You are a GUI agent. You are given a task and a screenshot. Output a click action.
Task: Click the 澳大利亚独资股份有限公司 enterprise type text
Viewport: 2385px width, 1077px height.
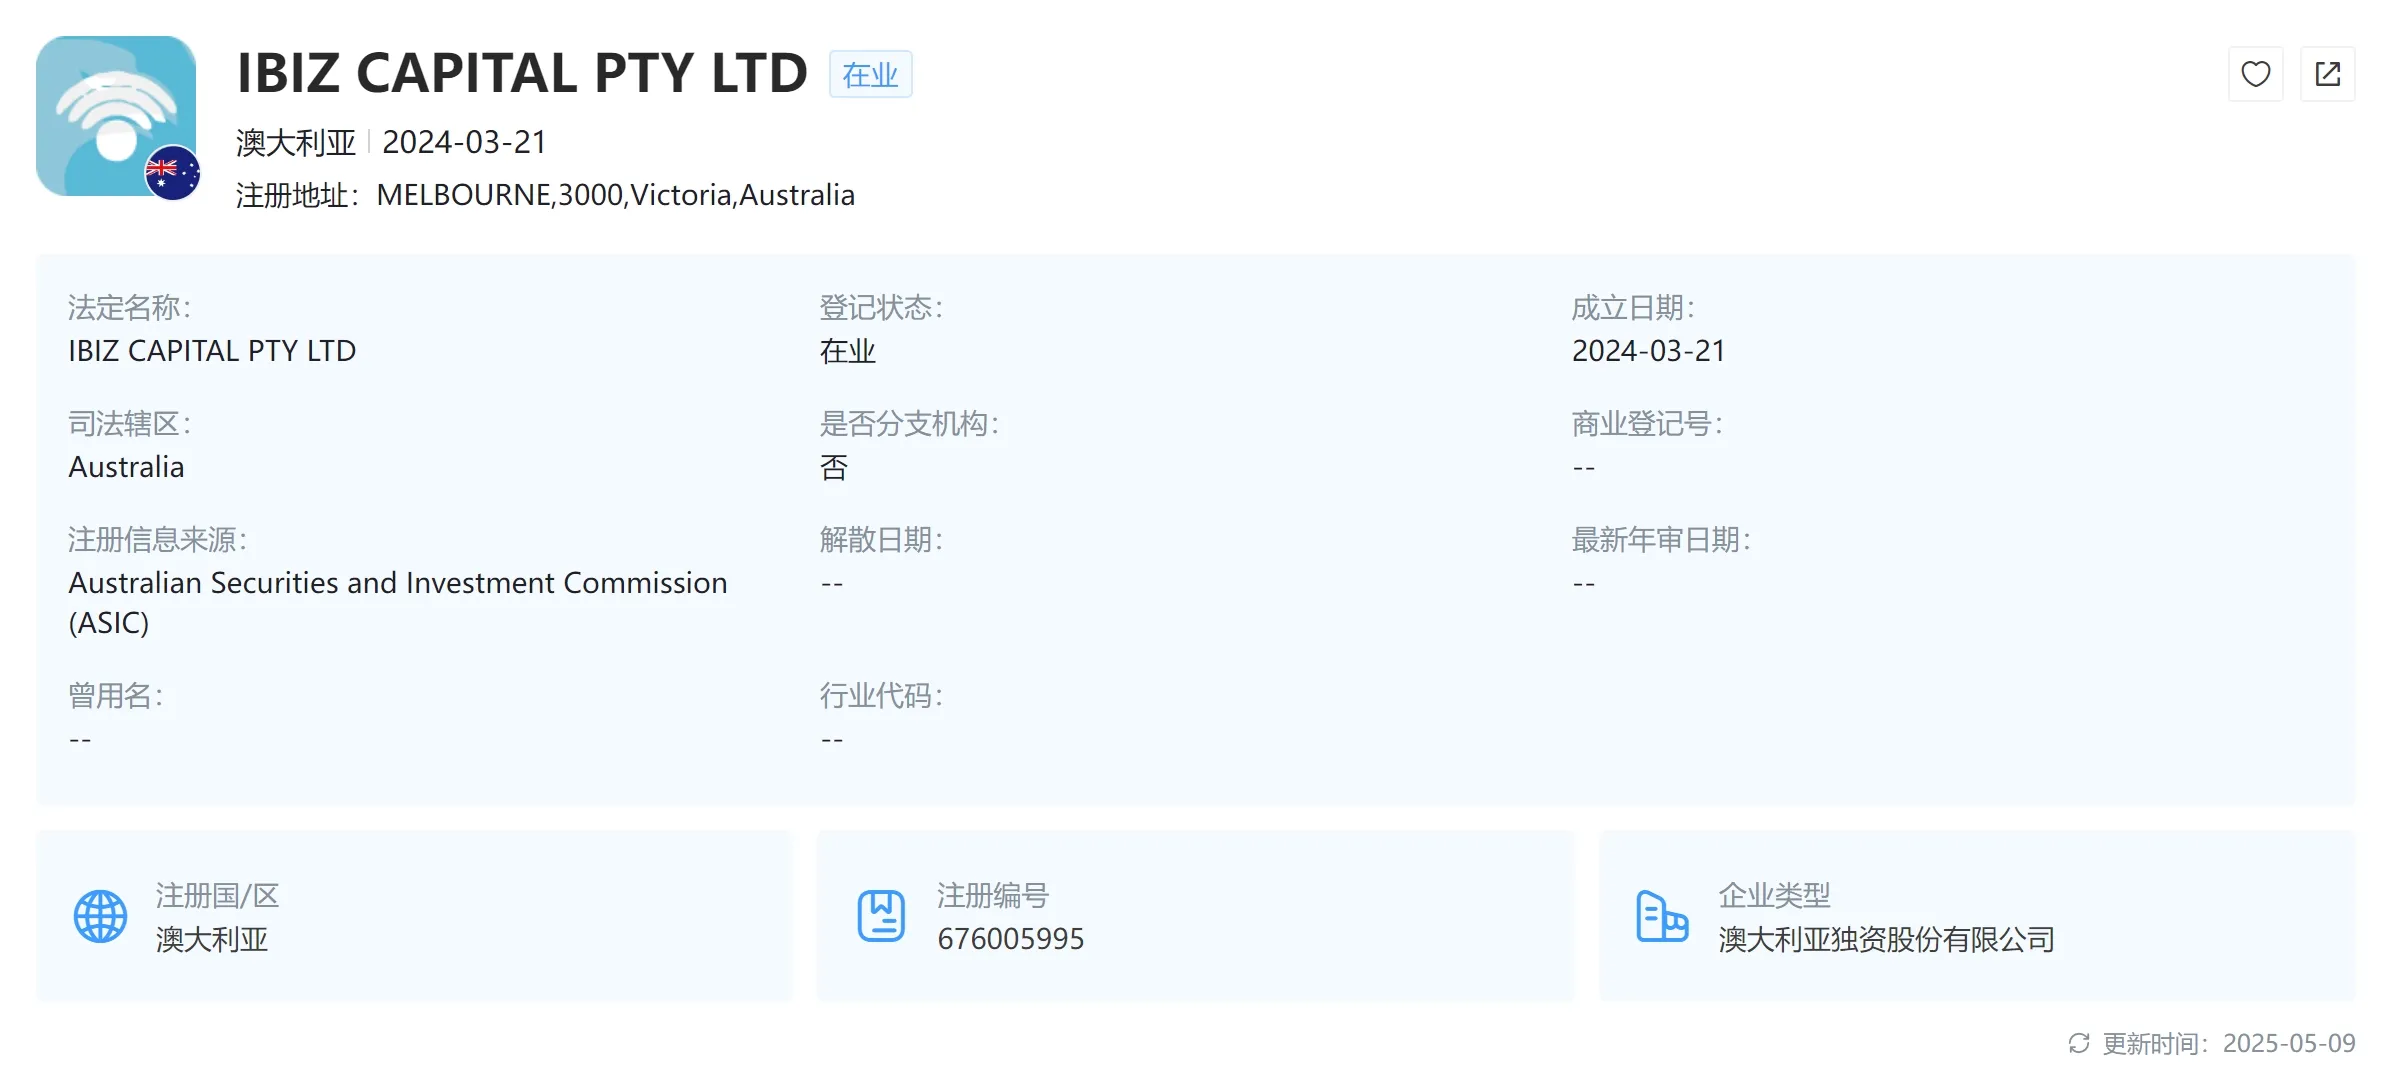[1886, 939]
